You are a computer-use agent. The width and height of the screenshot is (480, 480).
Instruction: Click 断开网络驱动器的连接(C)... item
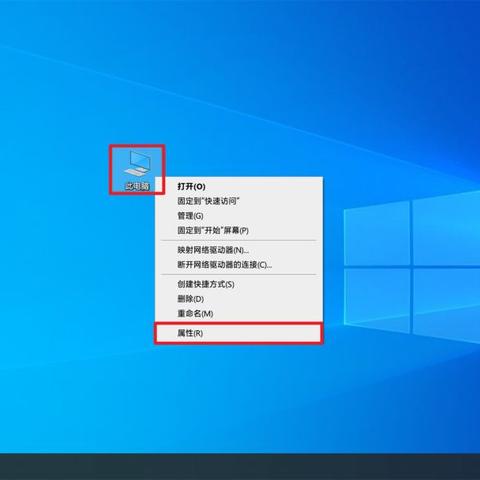pos(239,265)
